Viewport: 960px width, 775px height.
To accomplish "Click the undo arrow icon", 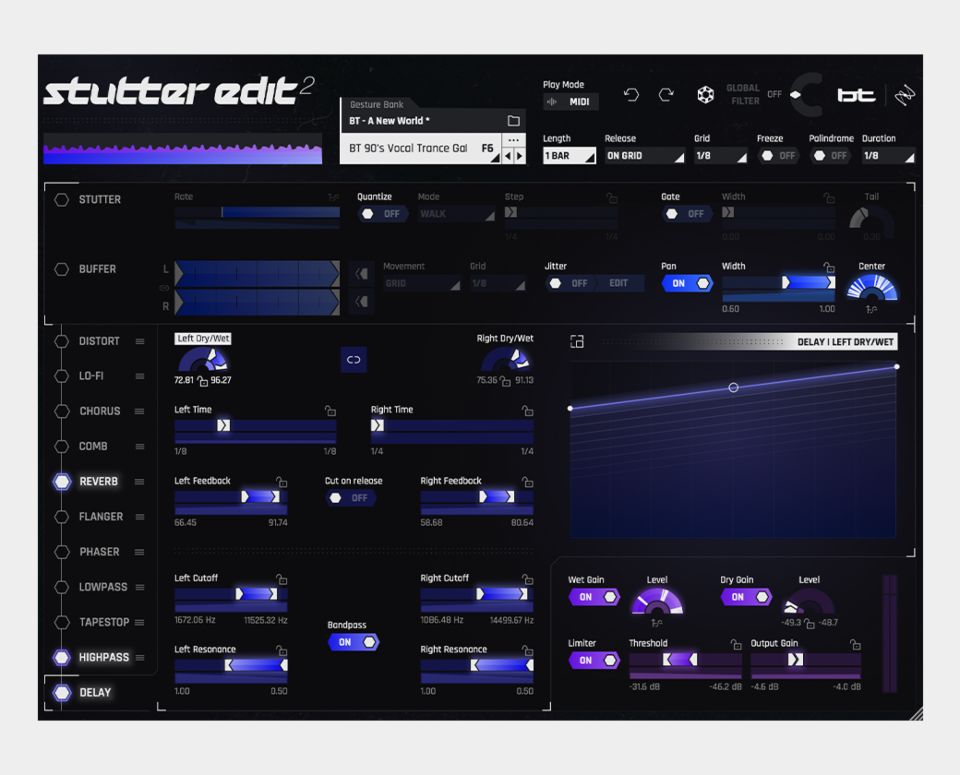I will click(631, 95).
